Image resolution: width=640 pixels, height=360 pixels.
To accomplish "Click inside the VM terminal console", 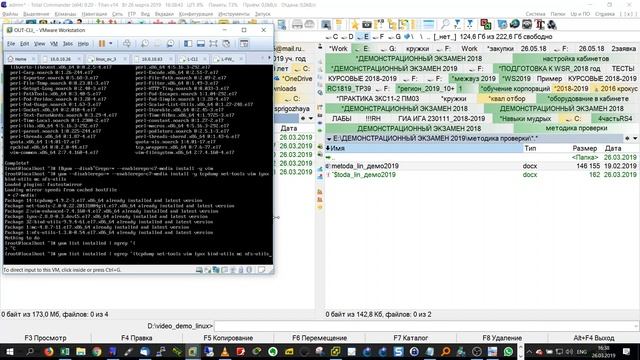I will click(138, 163).
